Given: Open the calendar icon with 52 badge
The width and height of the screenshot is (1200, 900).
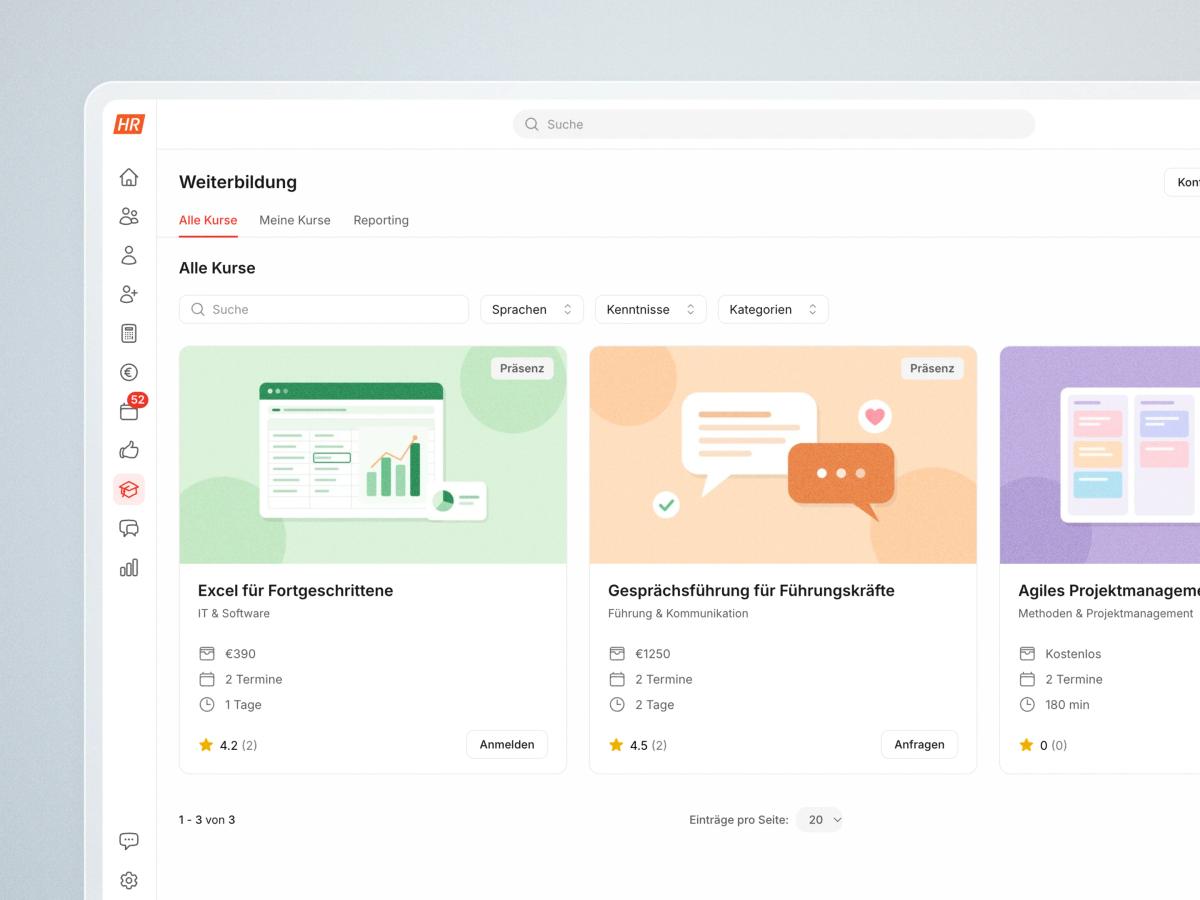Looking at the screenshot, I should click(129, 410).
